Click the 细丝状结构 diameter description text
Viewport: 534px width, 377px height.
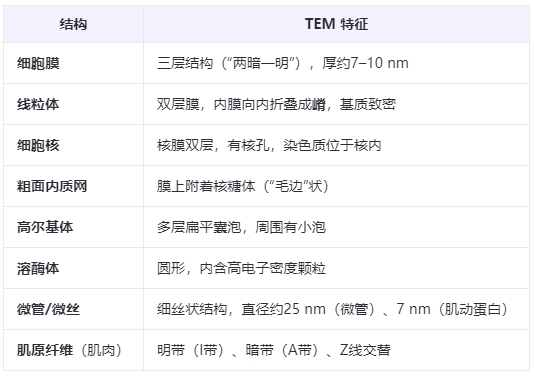332,309
